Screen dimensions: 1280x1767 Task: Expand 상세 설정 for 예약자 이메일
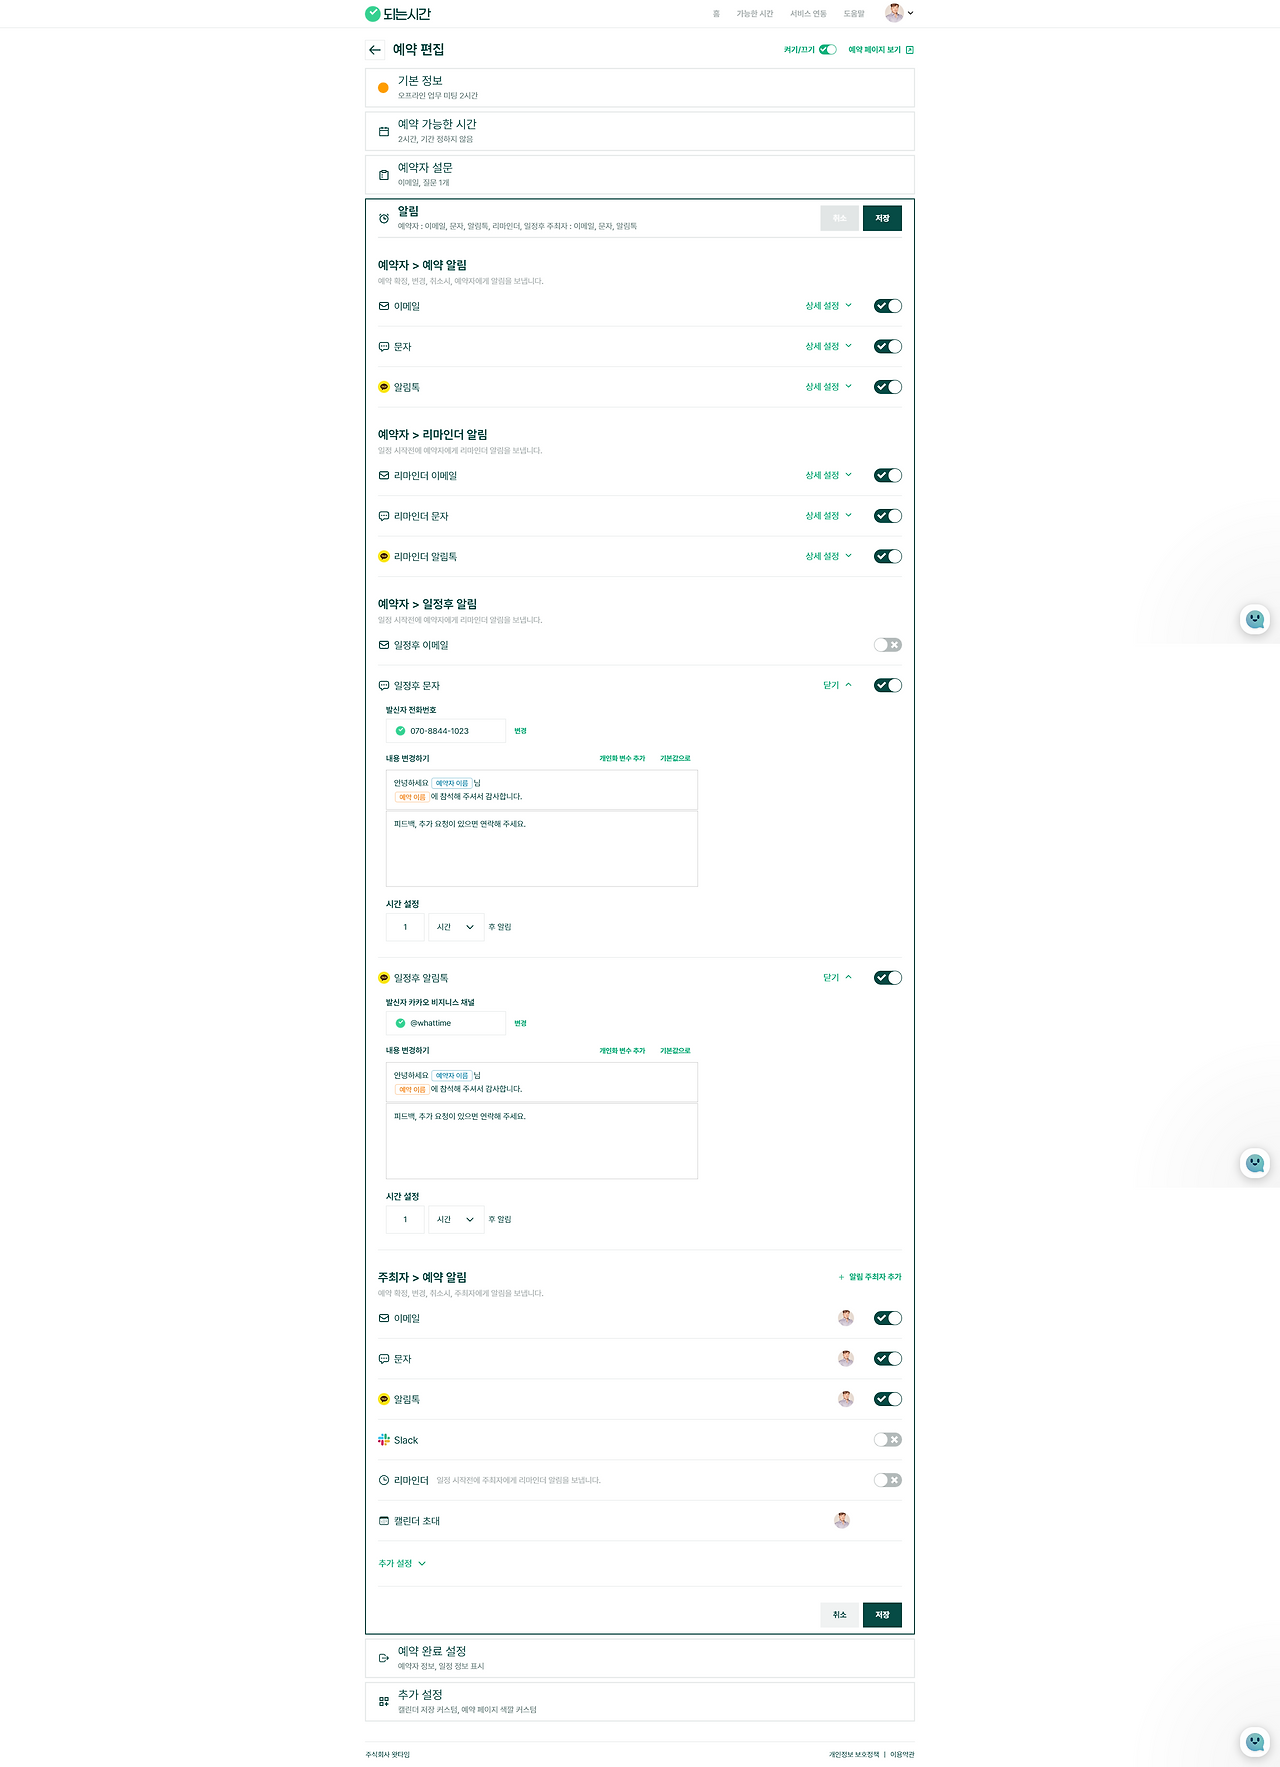point(829,306)
